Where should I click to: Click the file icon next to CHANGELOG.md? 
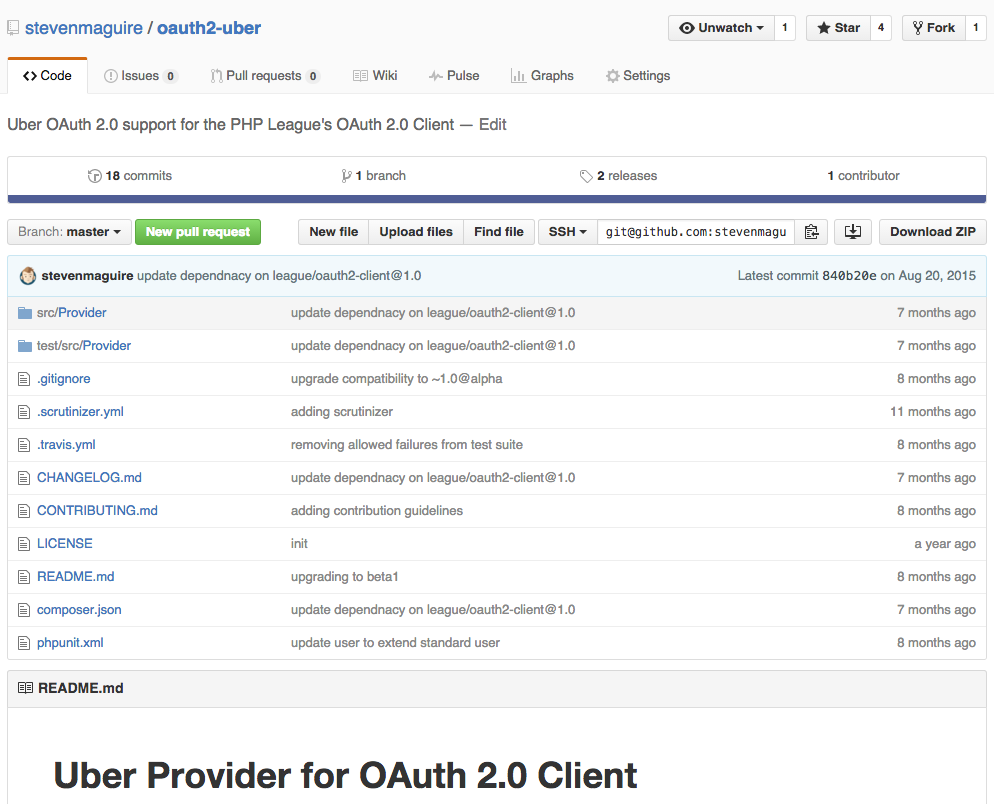(24, 478)
